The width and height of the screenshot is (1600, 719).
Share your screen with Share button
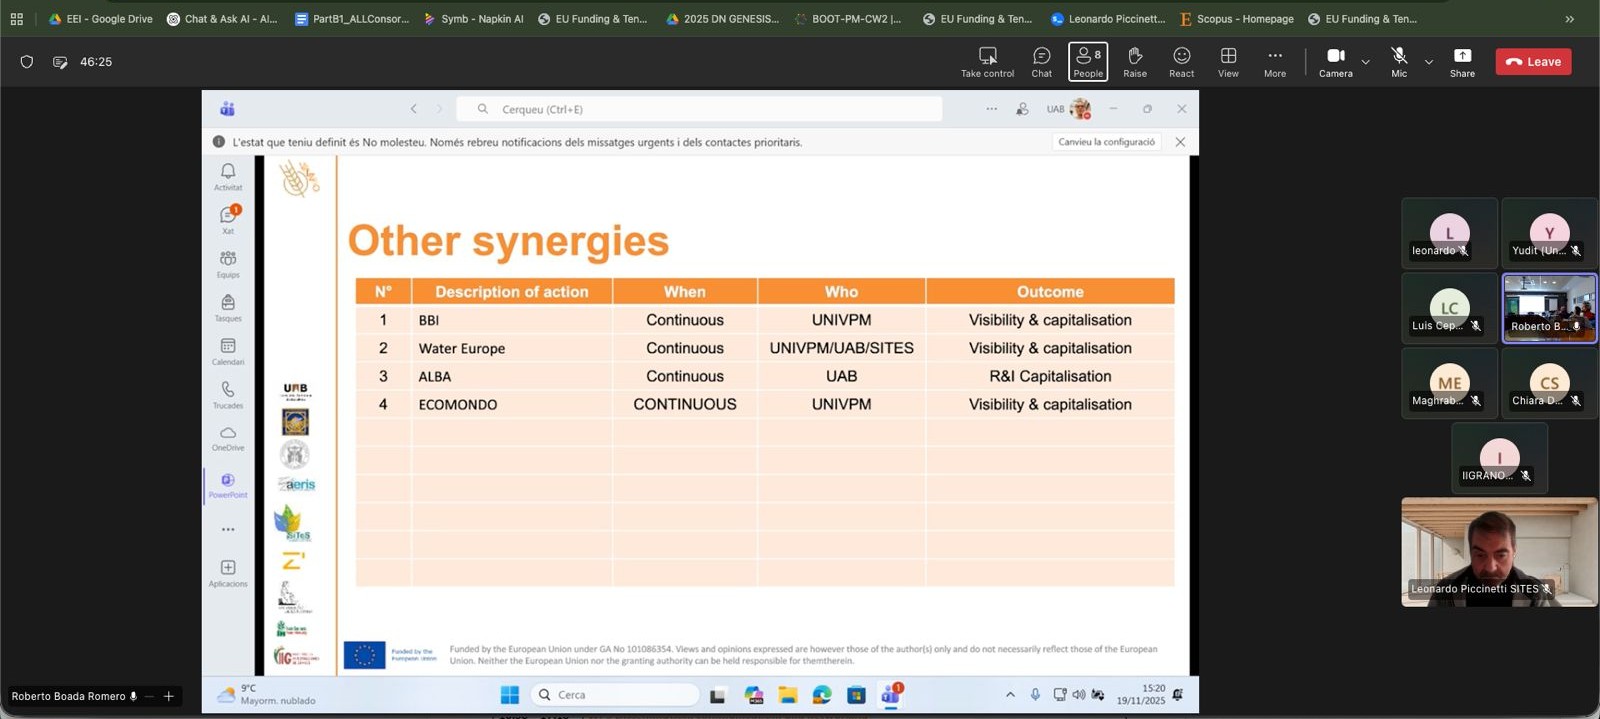pos(1462,61)
